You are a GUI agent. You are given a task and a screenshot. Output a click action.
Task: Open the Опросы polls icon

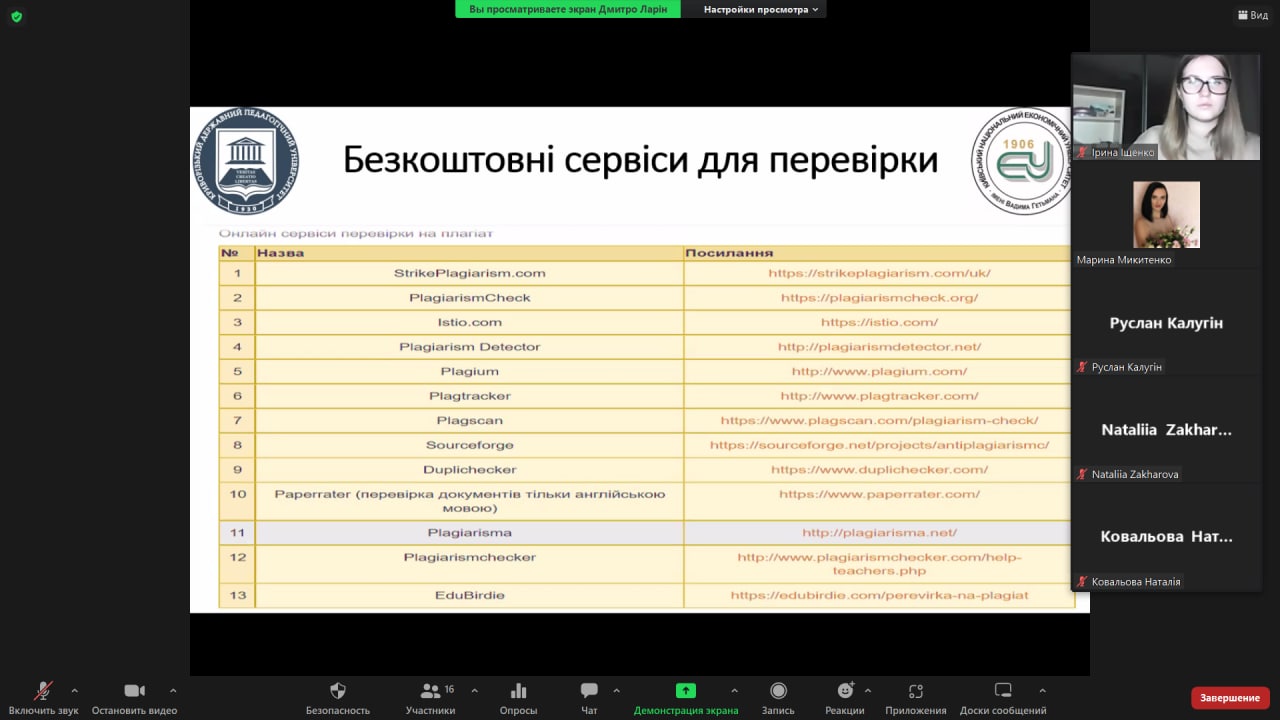pyautogui.click(x=518, y=691)
